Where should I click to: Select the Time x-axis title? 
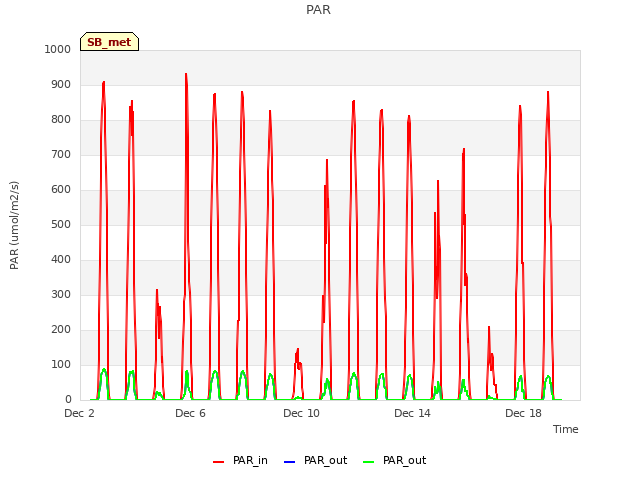566,429
